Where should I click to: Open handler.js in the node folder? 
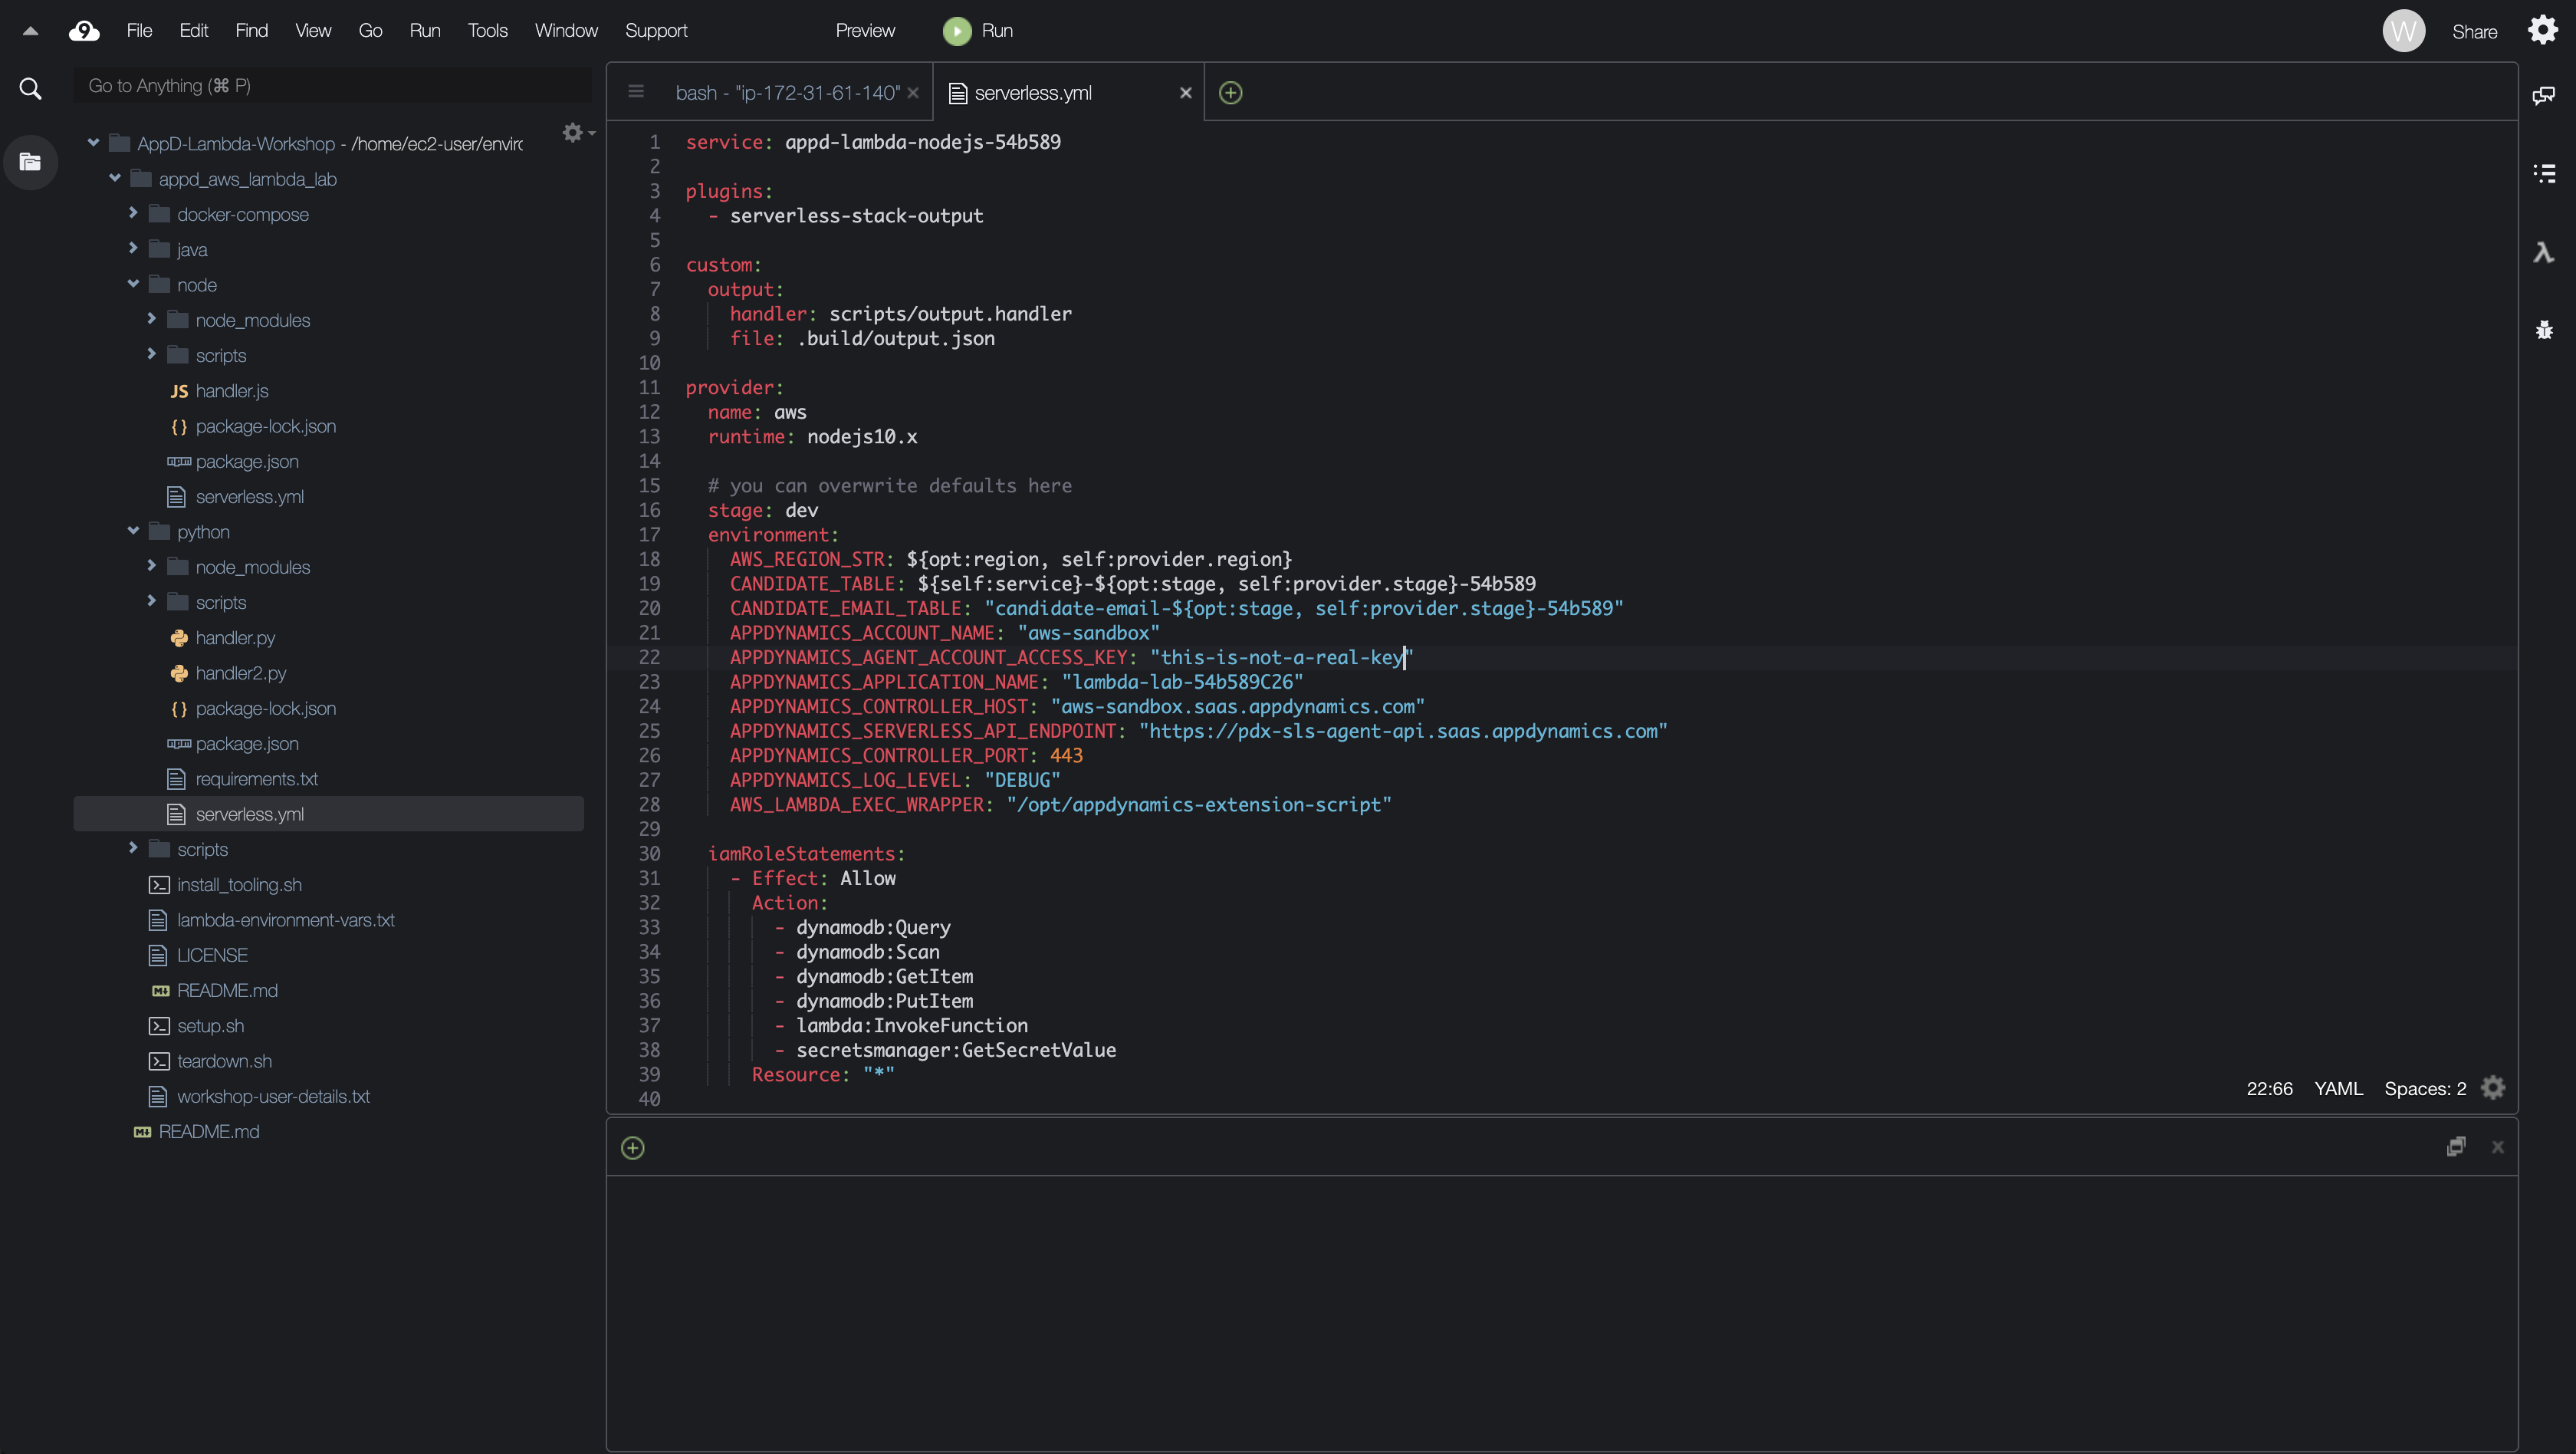(231, 391)
